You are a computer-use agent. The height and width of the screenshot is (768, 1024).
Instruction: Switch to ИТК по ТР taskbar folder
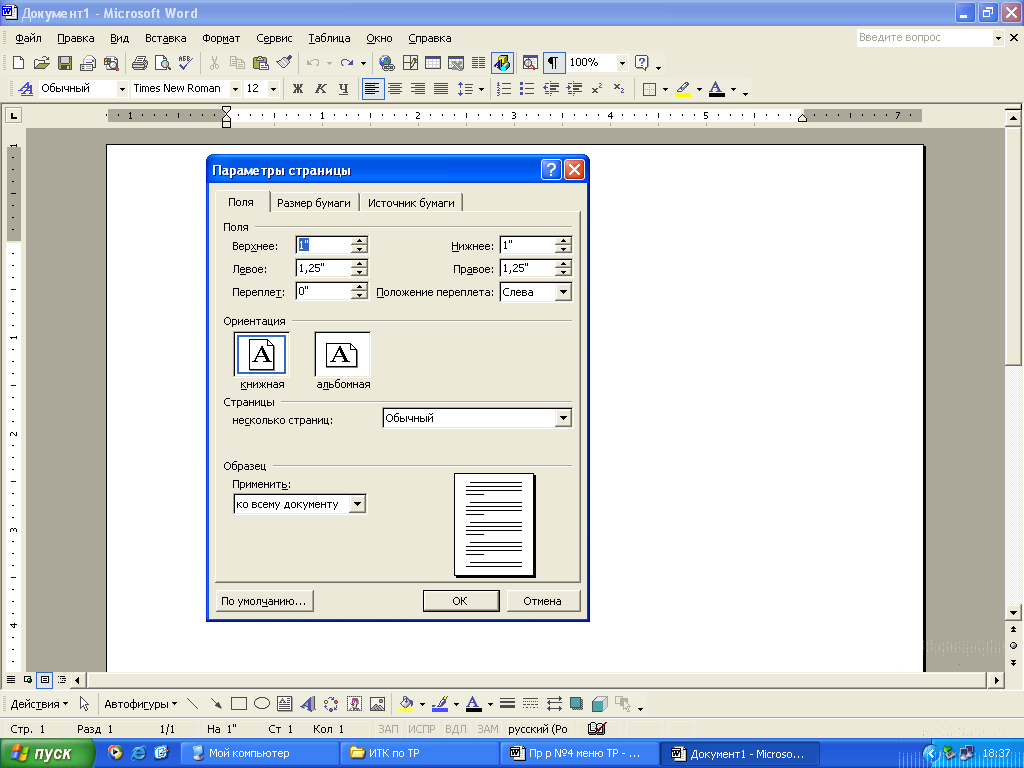(420, 754)
